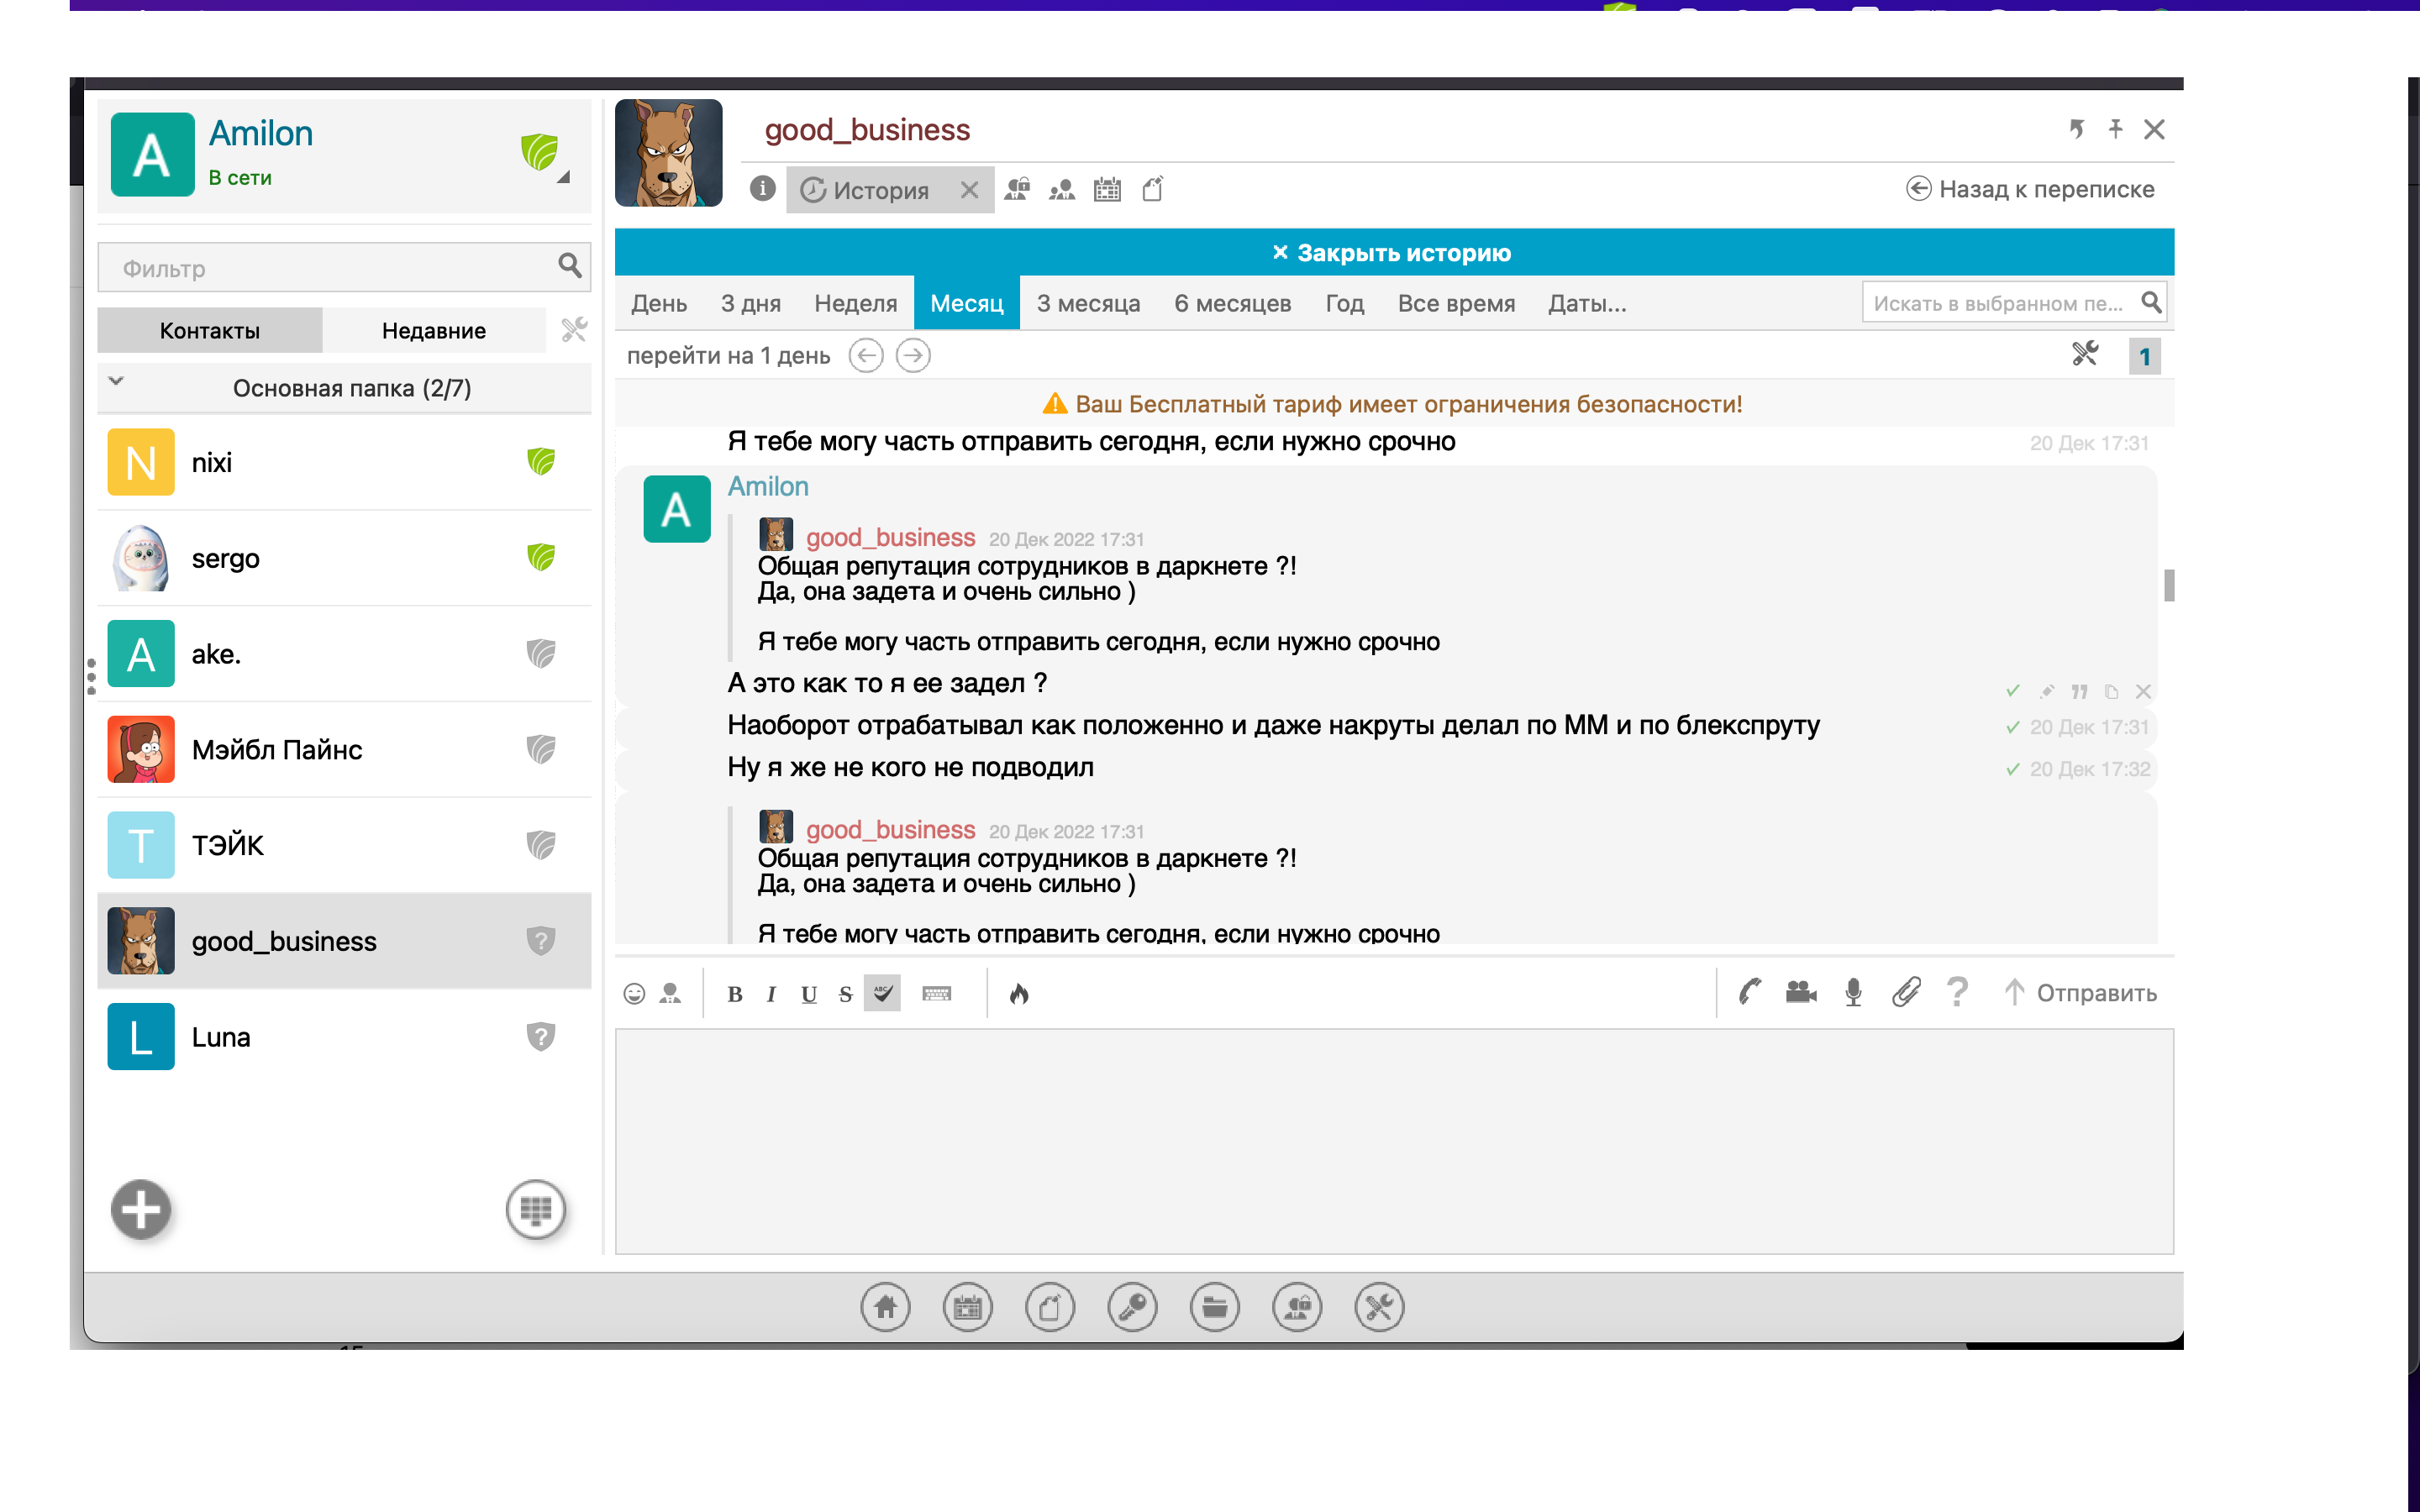Toggle italic formatting
2420x1512 pixels.
tap(771, 994)
